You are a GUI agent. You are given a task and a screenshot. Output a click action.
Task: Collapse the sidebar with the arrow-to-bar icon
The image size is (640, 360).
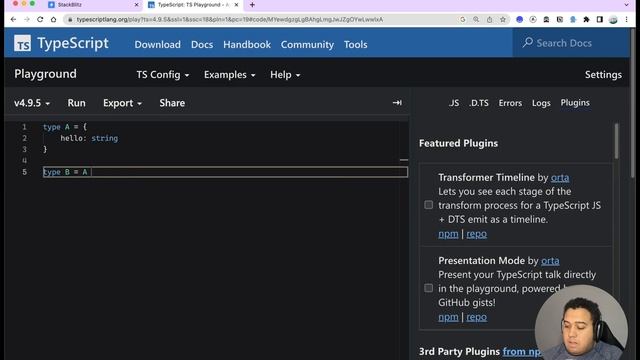(x=397, y=103)
